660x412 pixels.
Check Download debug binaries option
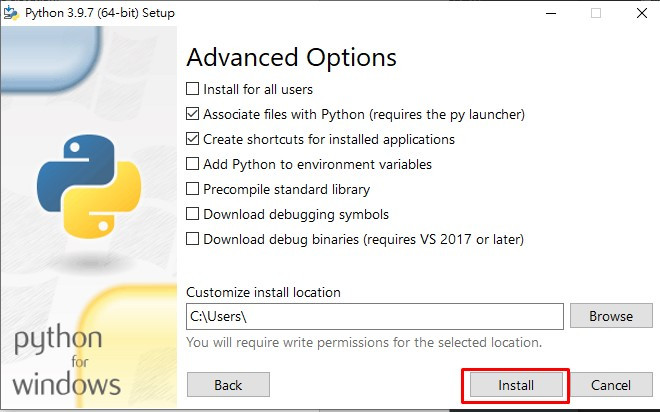tap(192, 239)
